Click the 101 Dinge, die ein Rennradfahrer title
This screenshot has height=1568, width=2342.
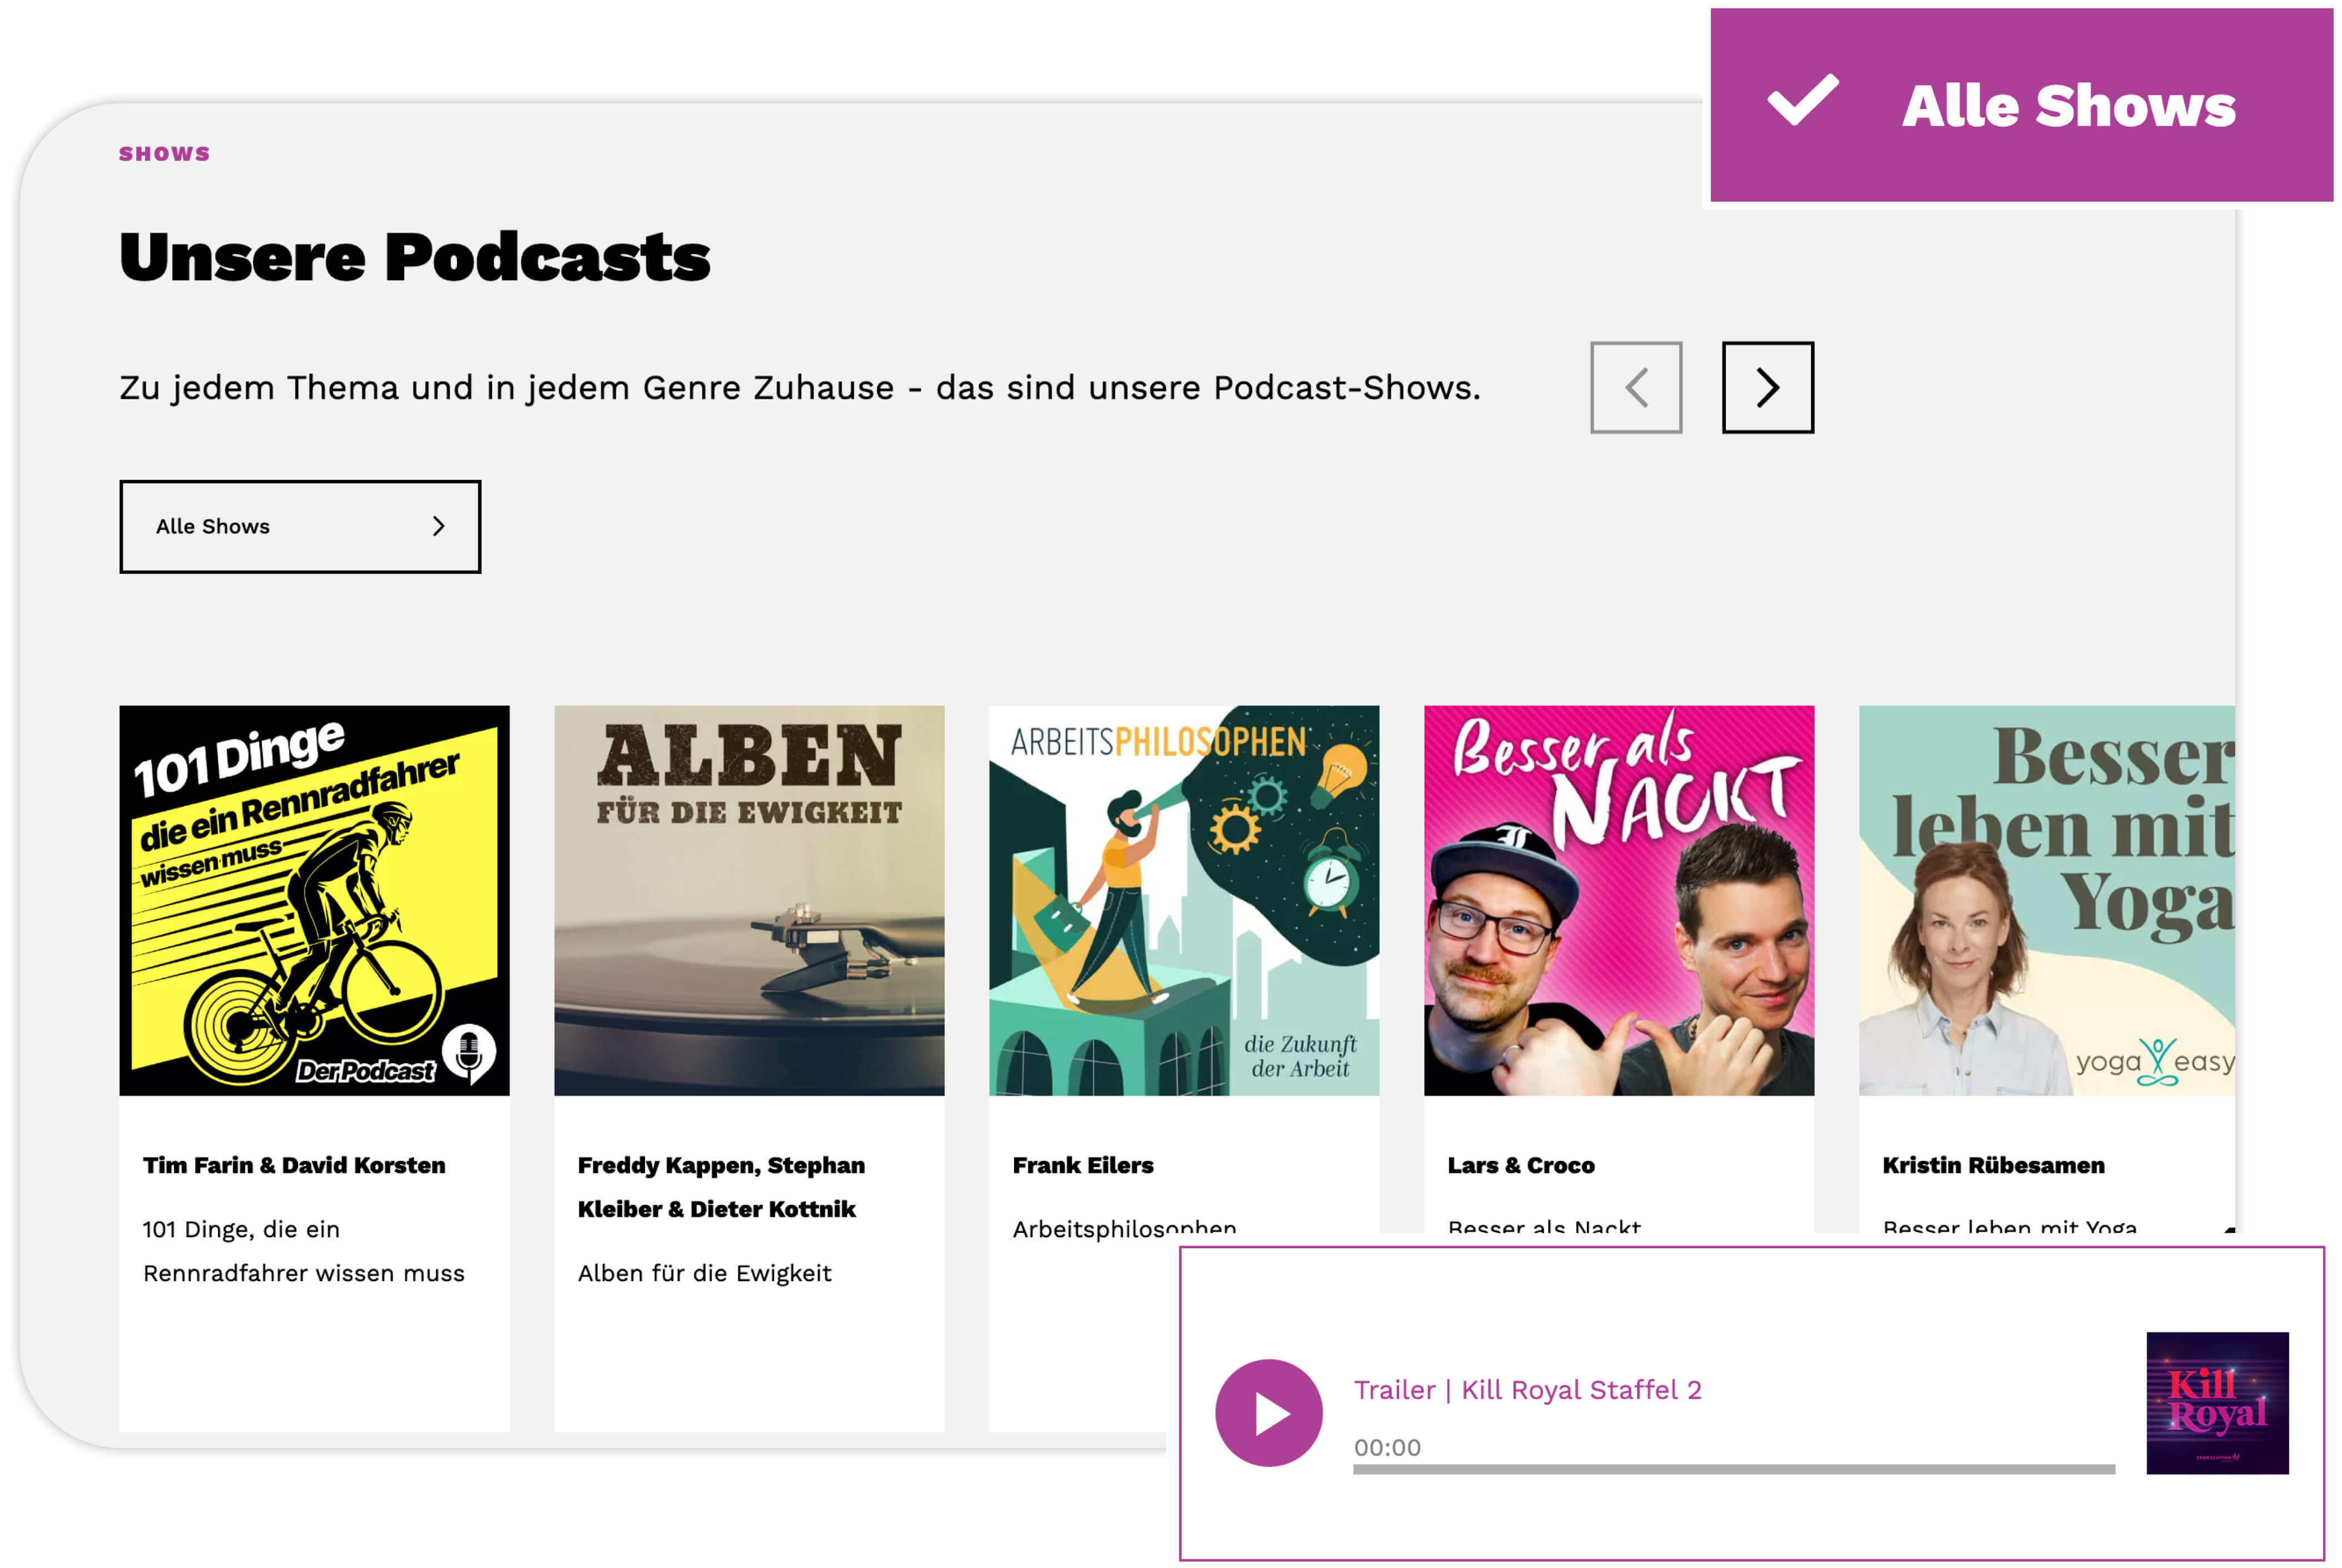point(304,1251)
